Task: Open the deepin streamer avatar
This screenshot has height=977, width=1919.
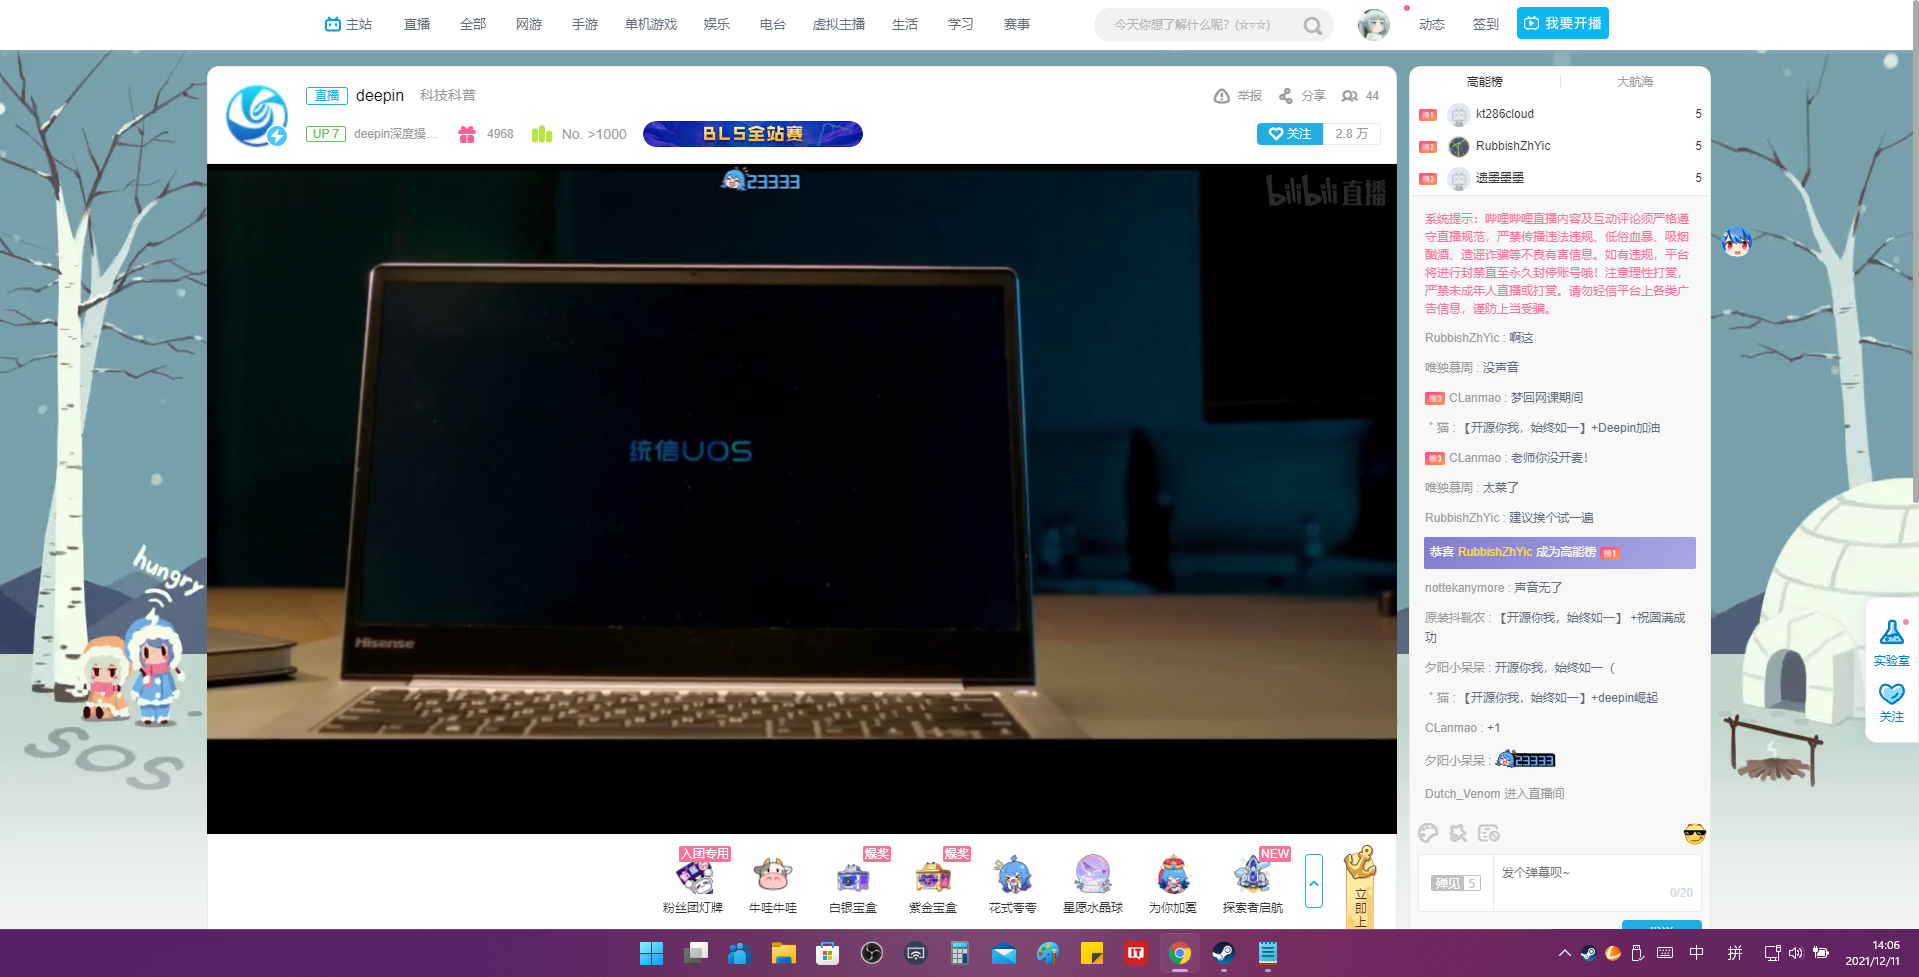Action: (x=257, y=115)
